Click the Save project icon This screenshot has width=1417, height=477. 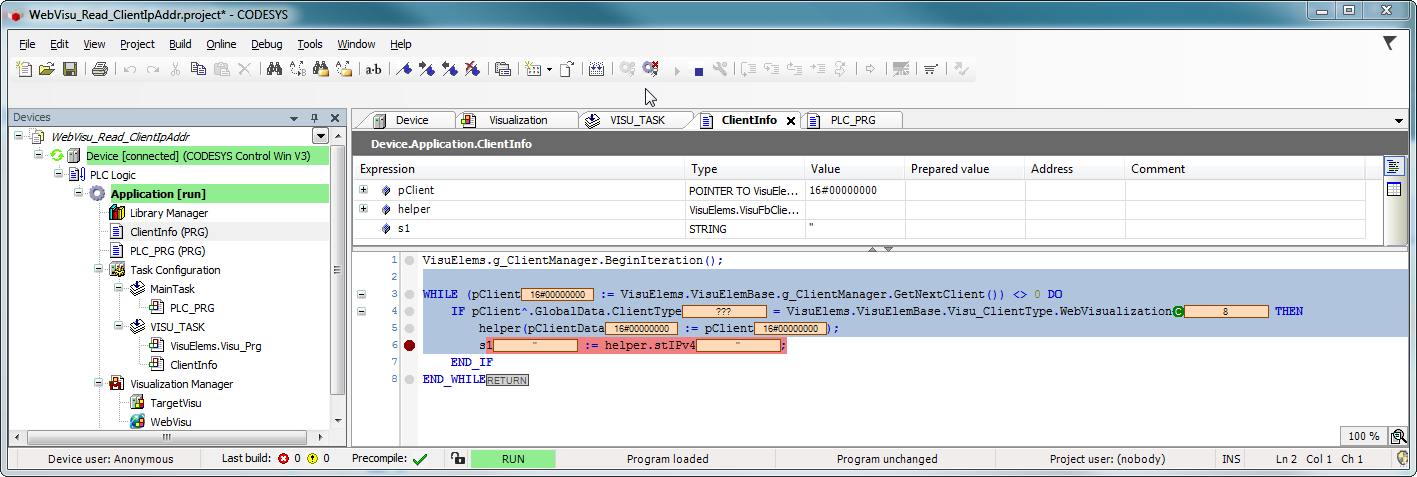click(70, 69)
